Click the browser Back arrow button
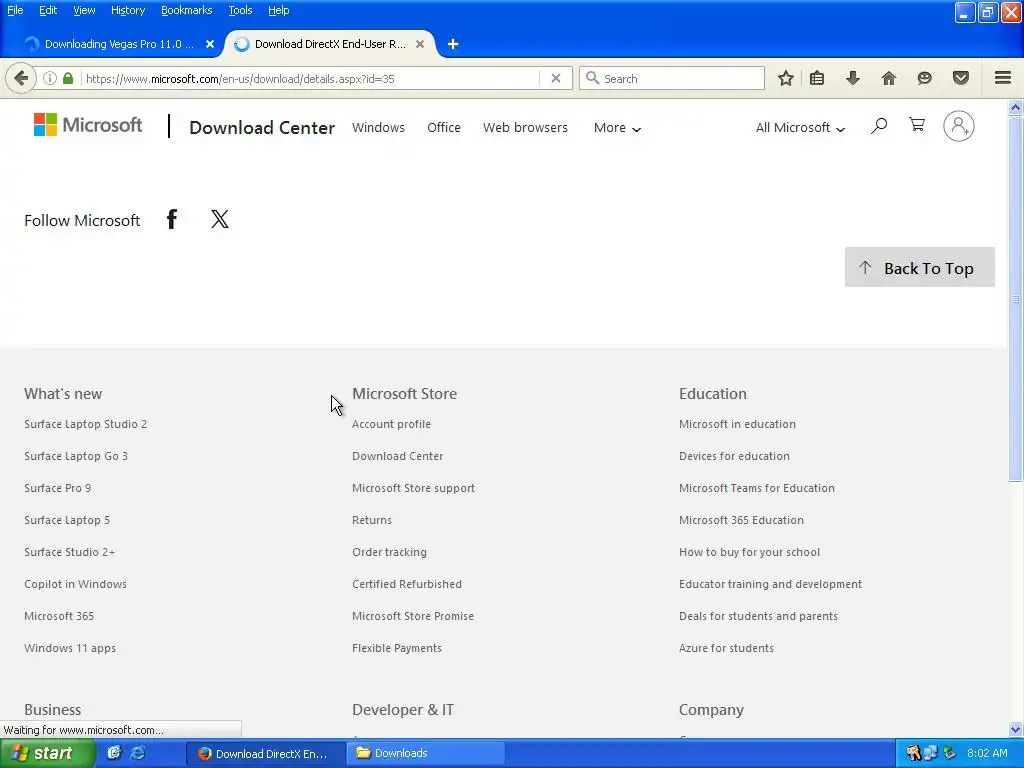This screenshot has height=768, width=1024. [x=21, y=78]
